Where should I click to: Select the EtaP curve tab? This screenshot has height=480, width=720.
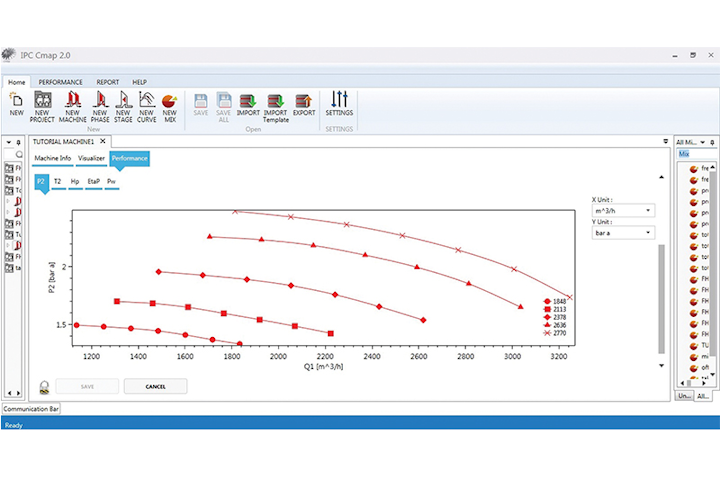pyautogui.click(x=93, y=182)
